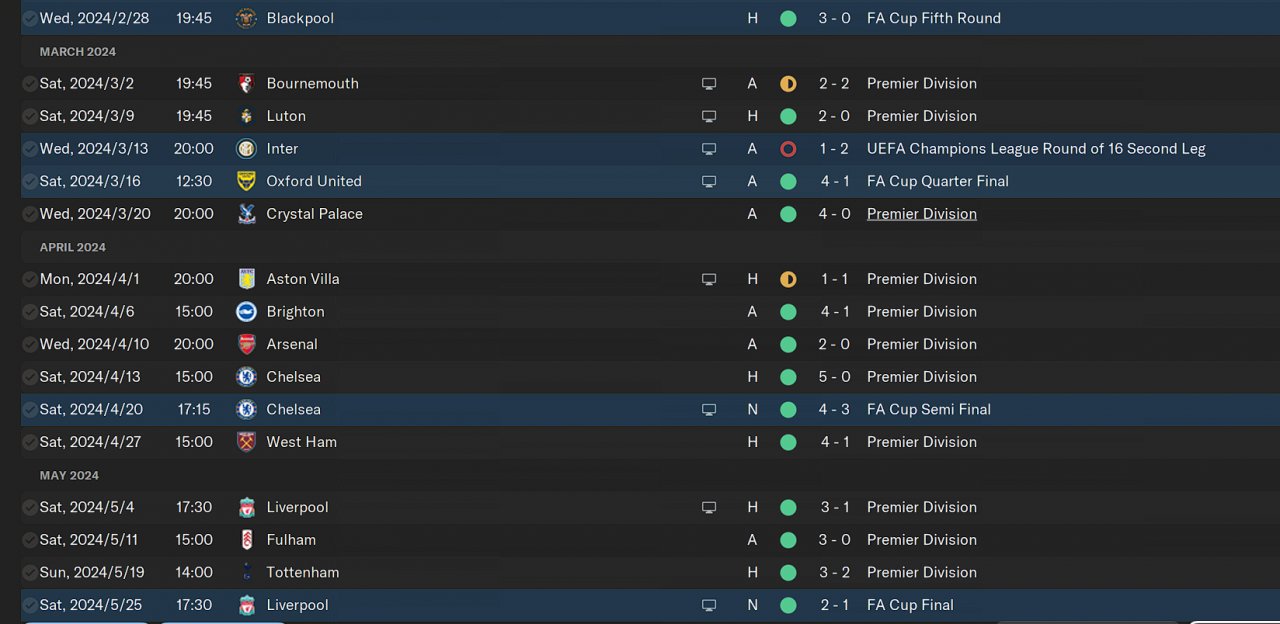Toggle the check icon on Tottenham fixture row
The height and width of the screenshot is (624, 1280).
point(30,573)
